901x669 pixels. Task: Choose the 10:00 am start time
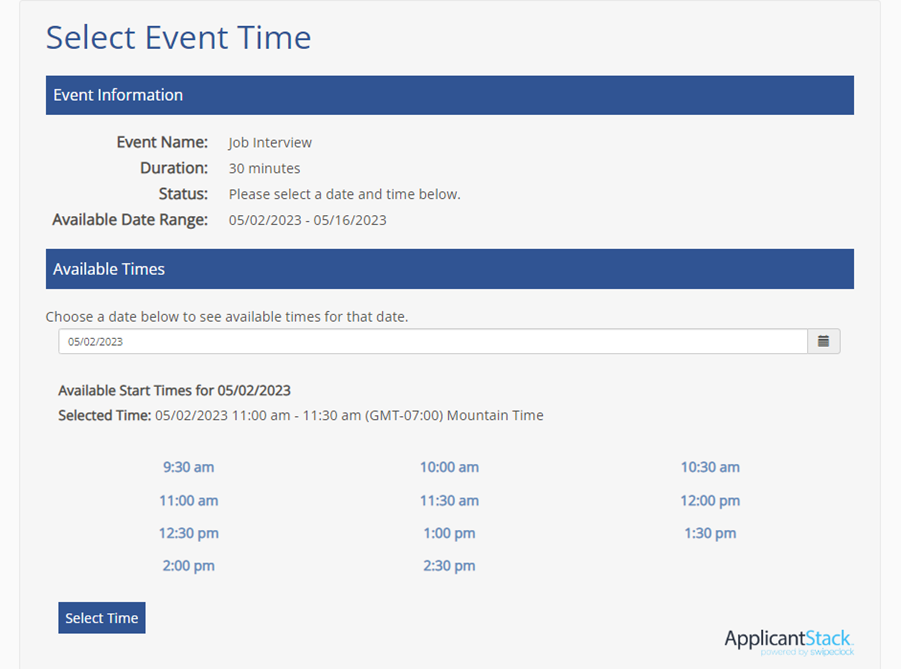pos(449,467)
